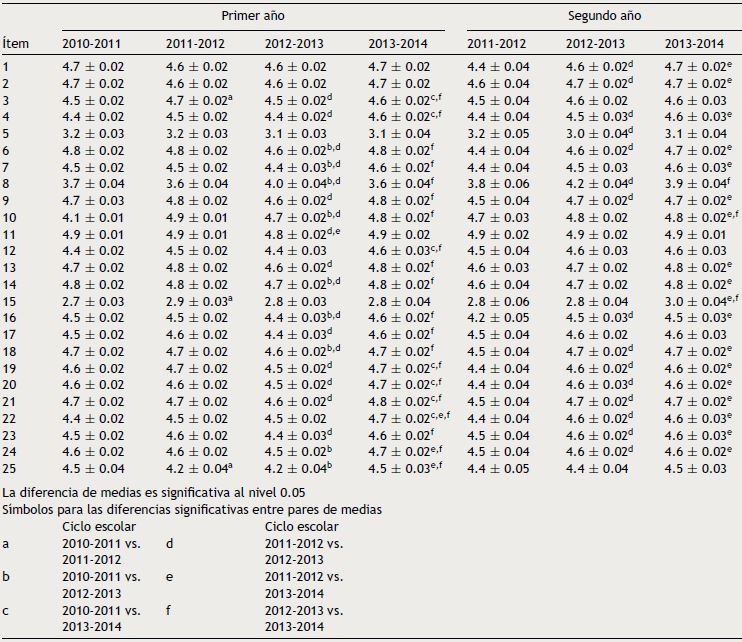The image size is (742, 642).
Task: Select the 2011-2012 column header under Segundo año
Action: [497, 44]
